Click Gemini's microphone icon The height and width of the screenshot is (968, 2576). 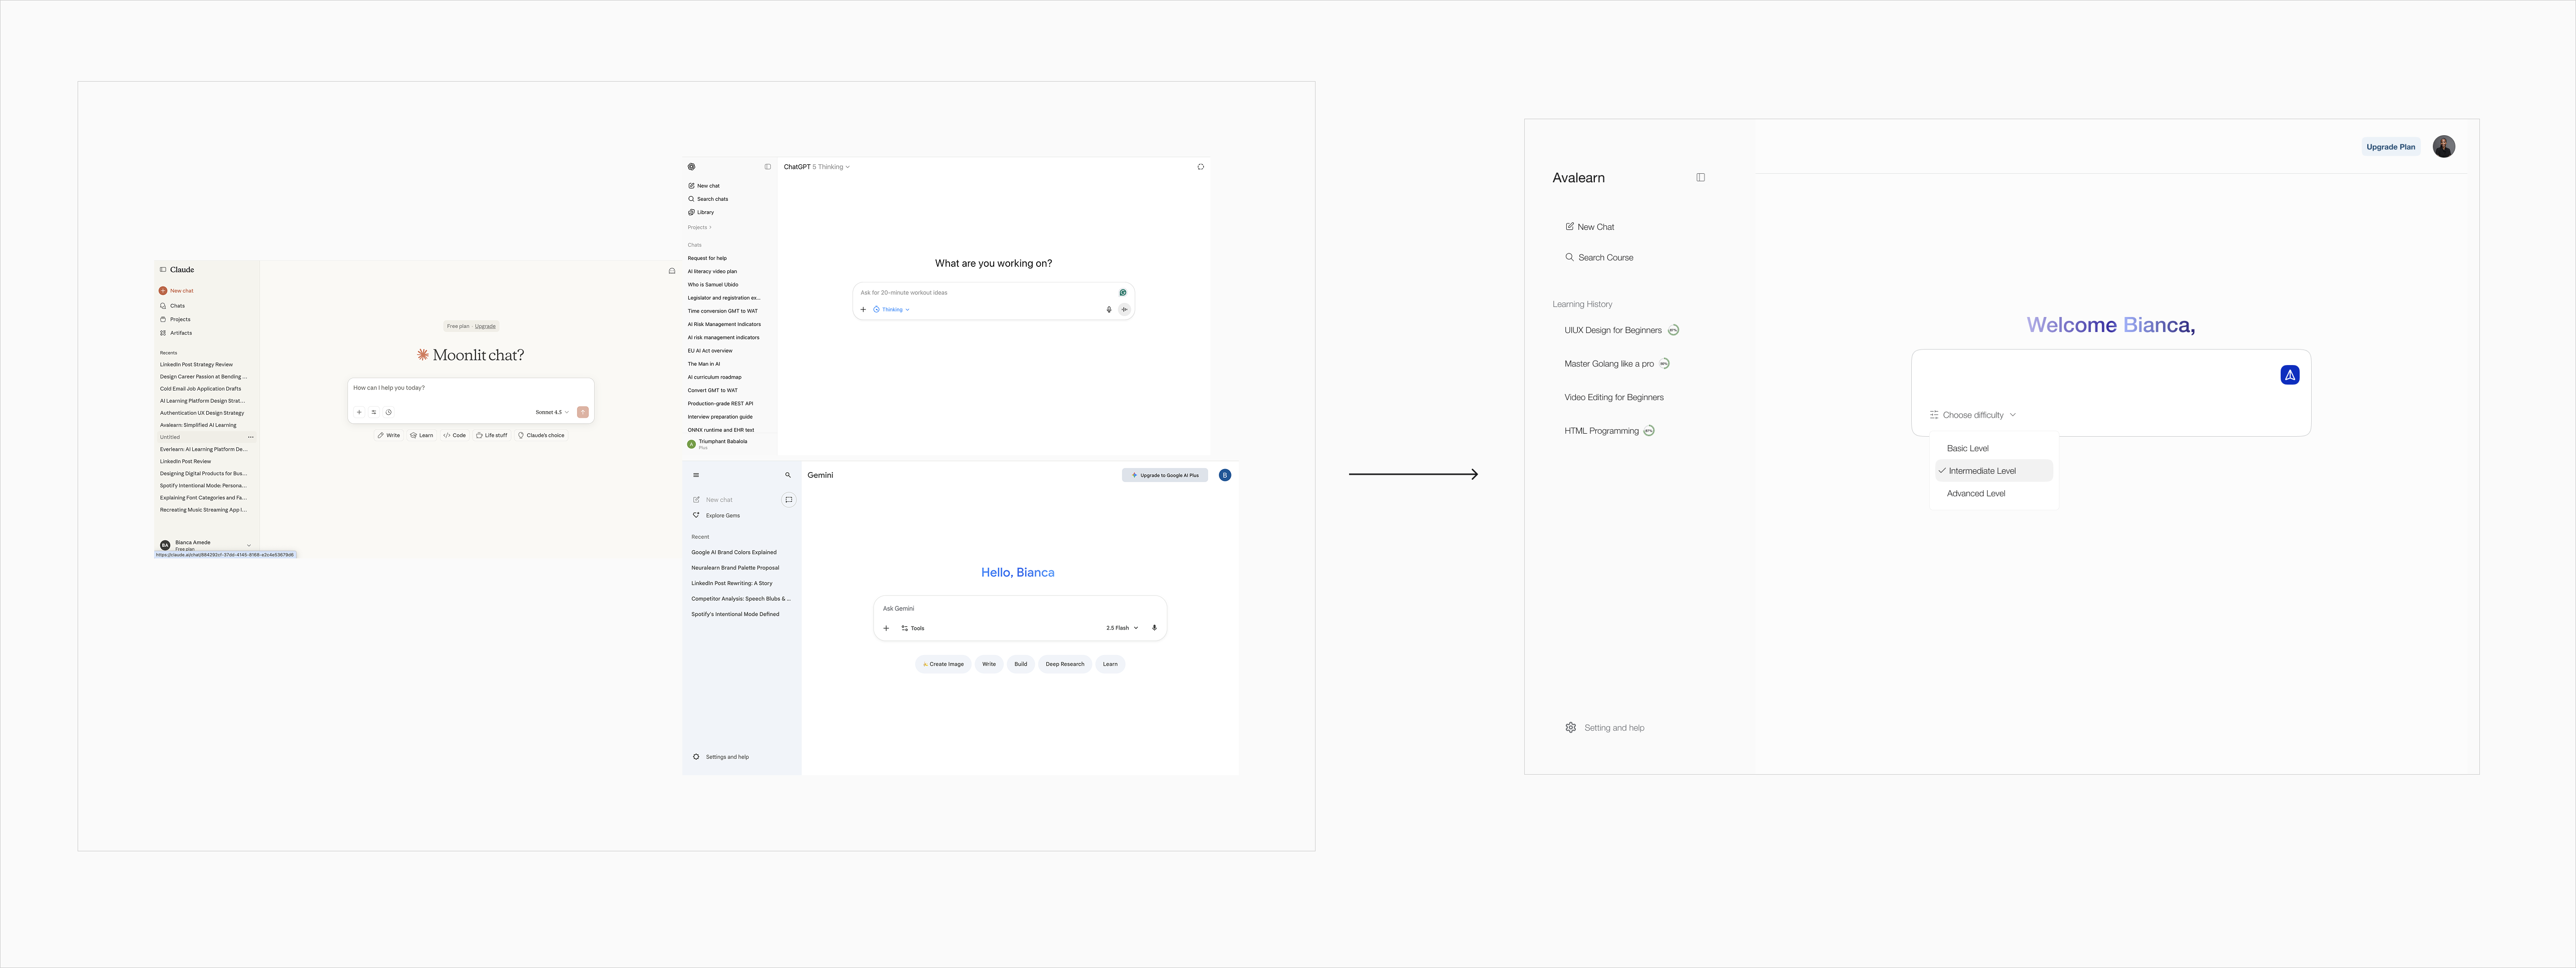[1154, 628]
